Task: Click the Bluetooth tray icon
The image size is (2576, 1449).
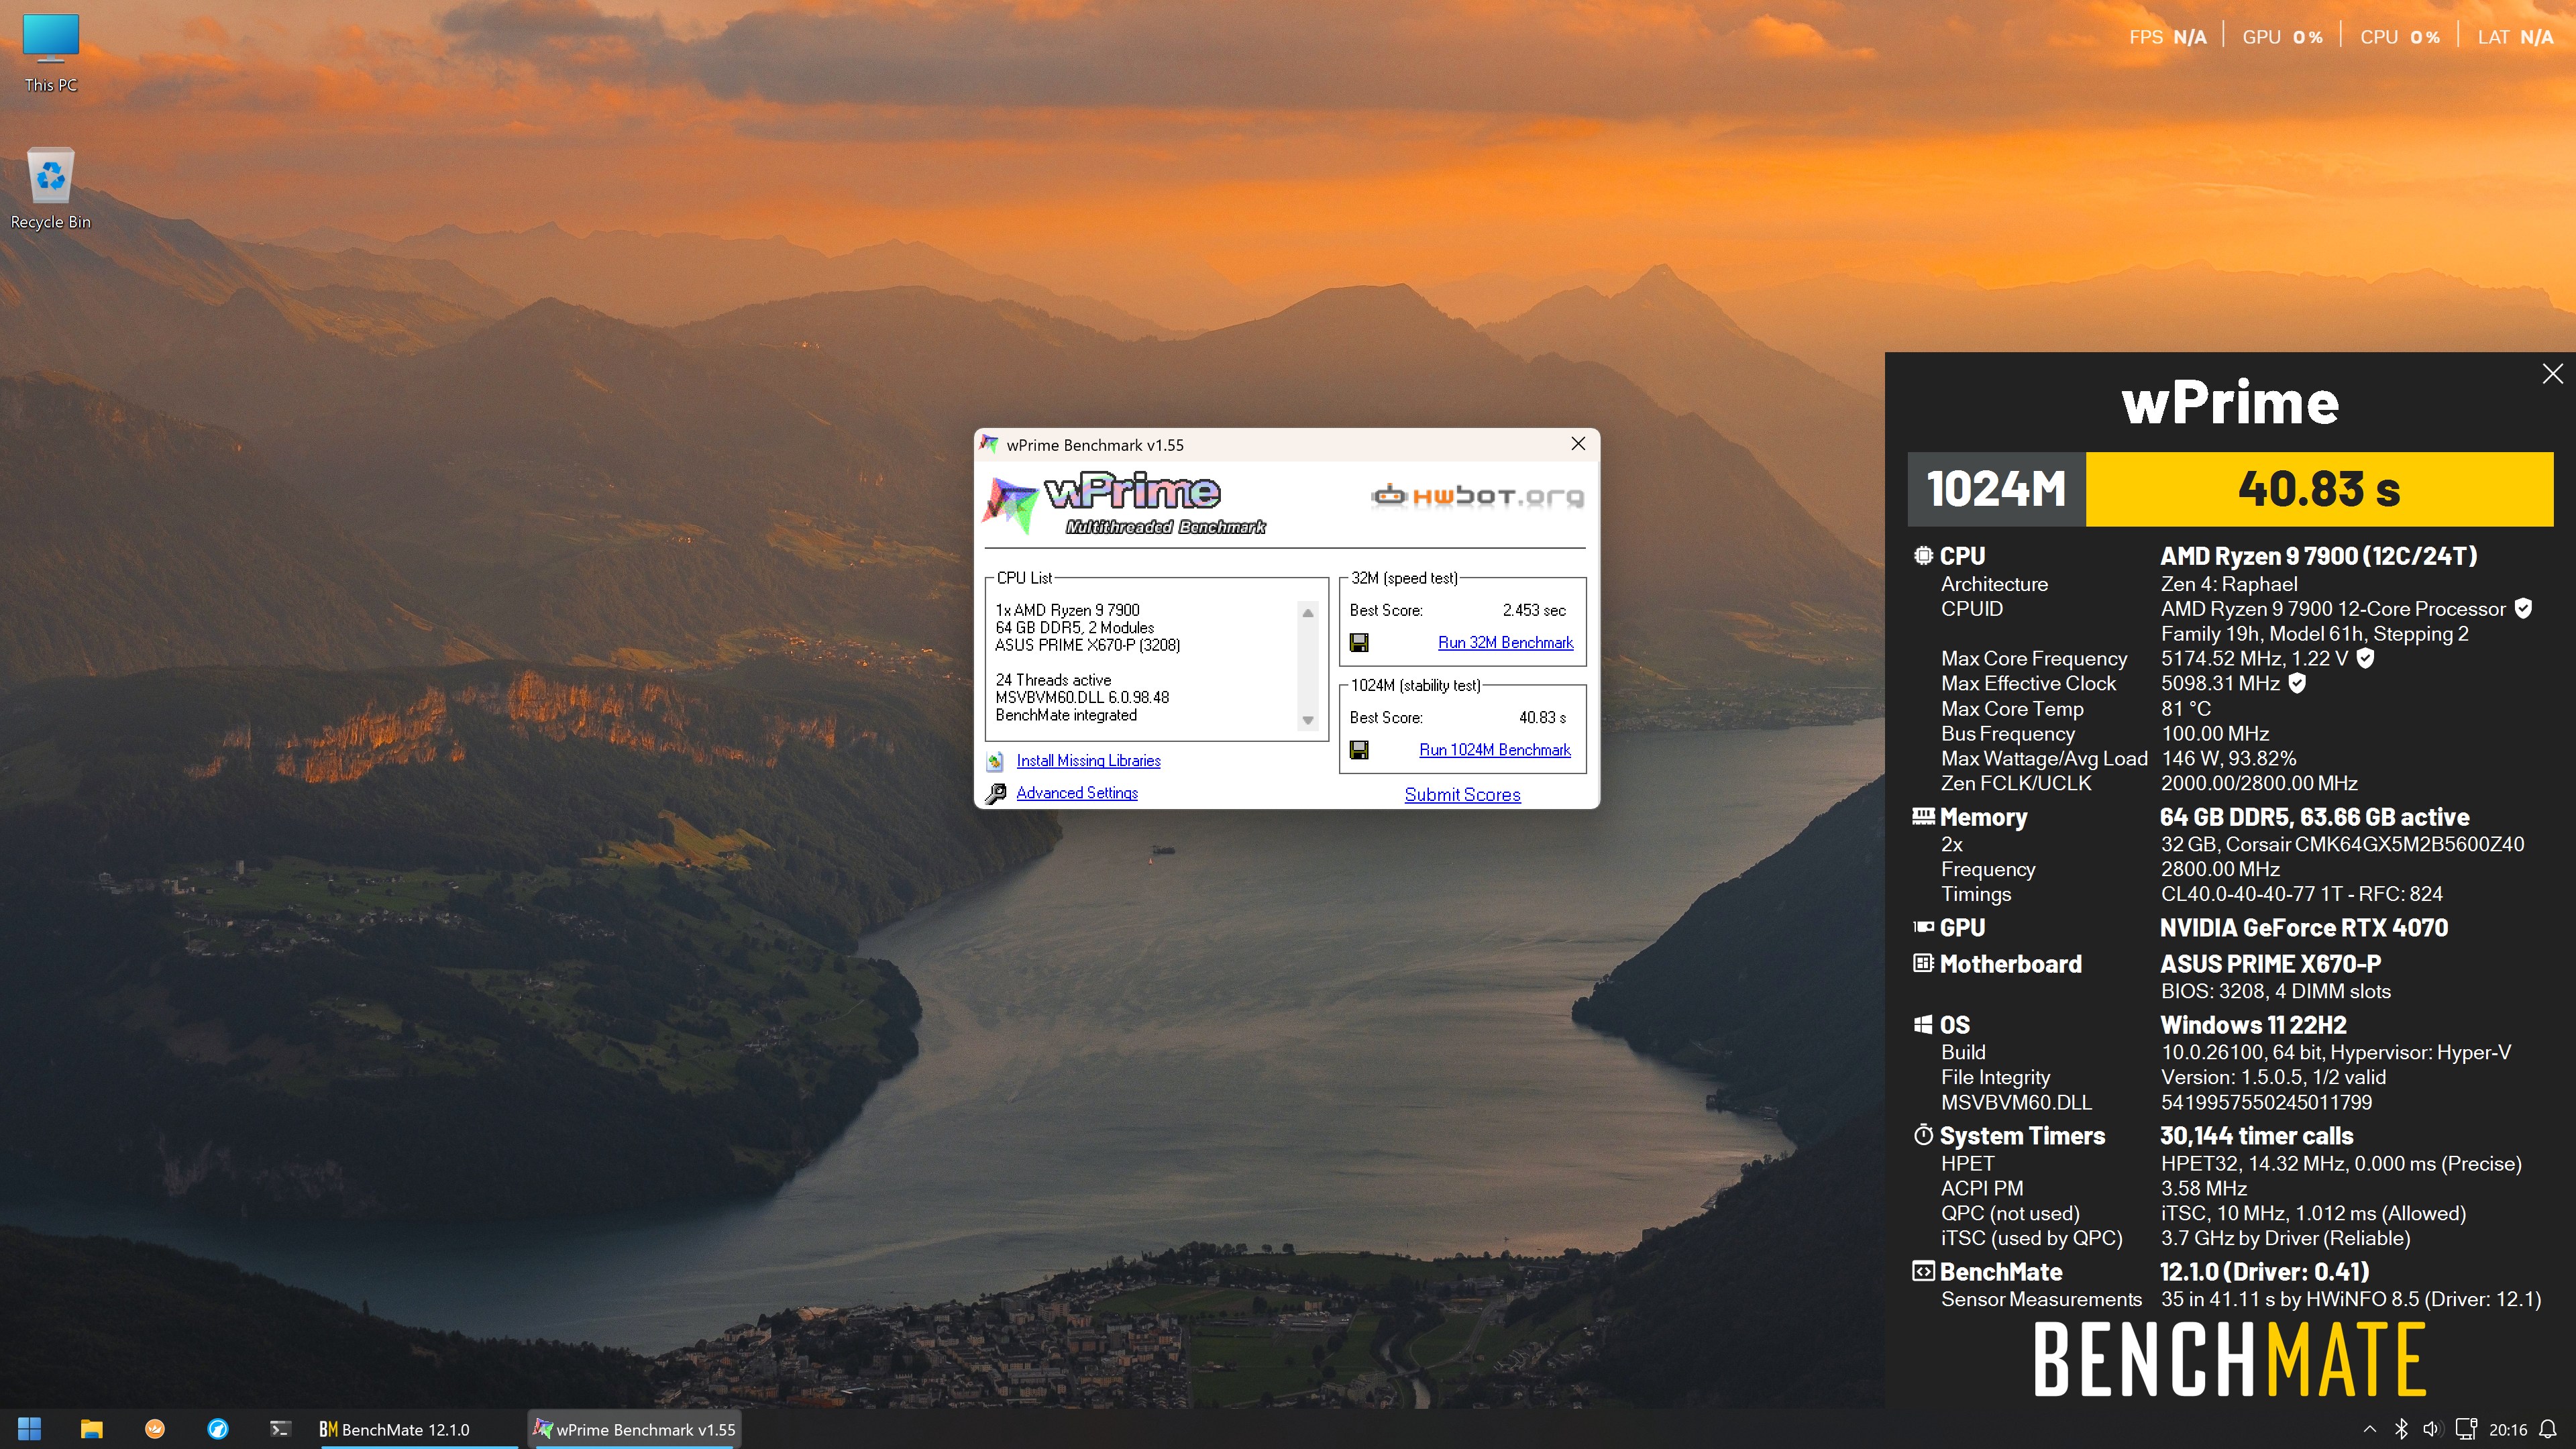Action: tap(2401, 1429)
